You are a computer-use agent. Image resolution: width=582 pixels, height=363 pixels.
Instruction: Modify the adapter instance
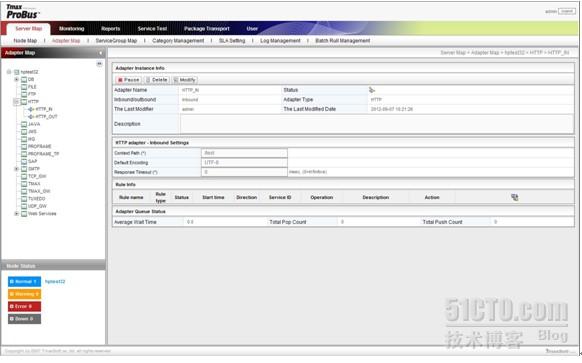point(185,80)
